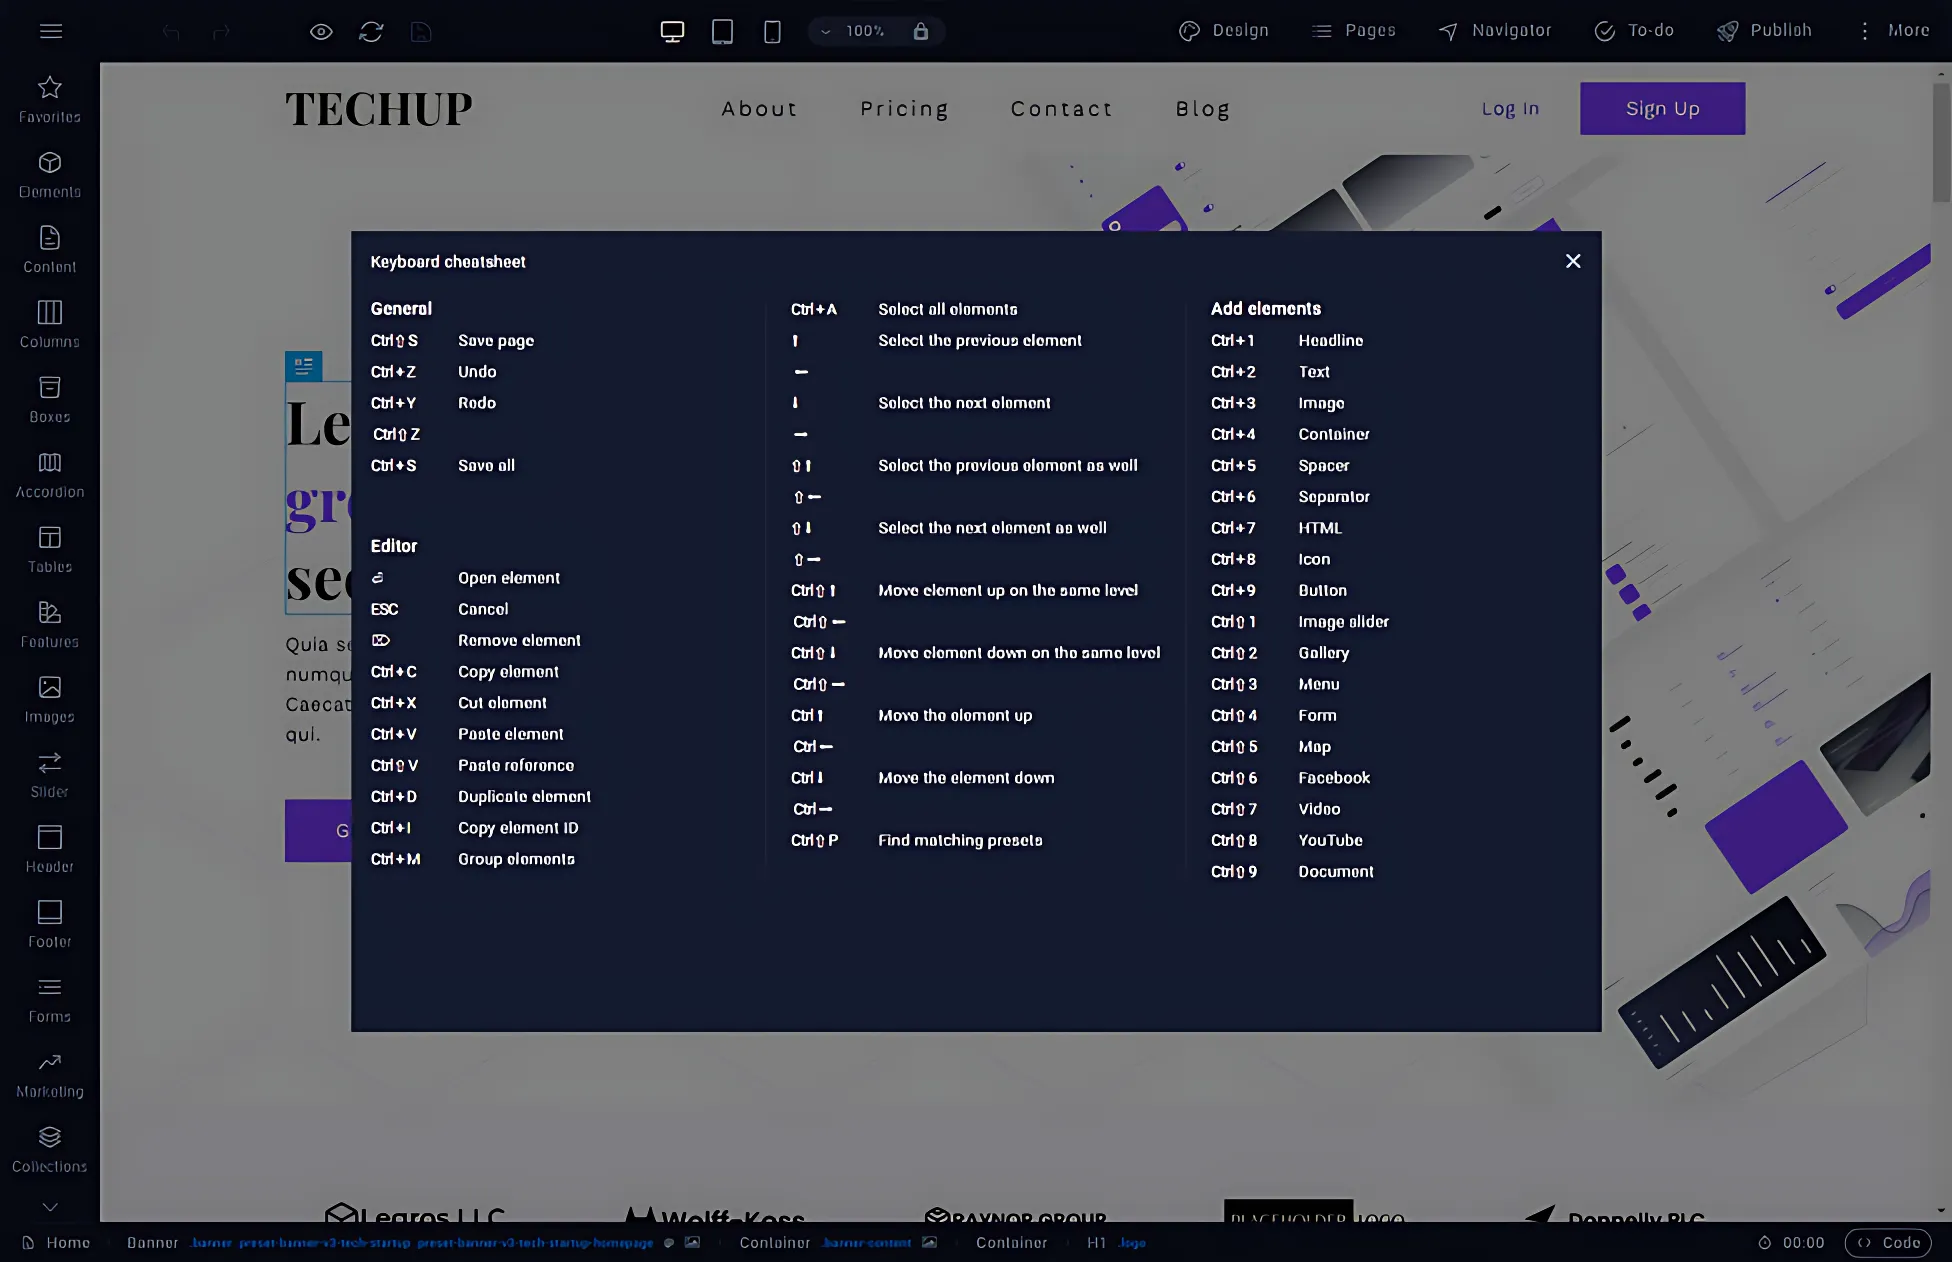Open the hamburger menu
This screenshot has height=1262, width=1952.
[51, 31]
